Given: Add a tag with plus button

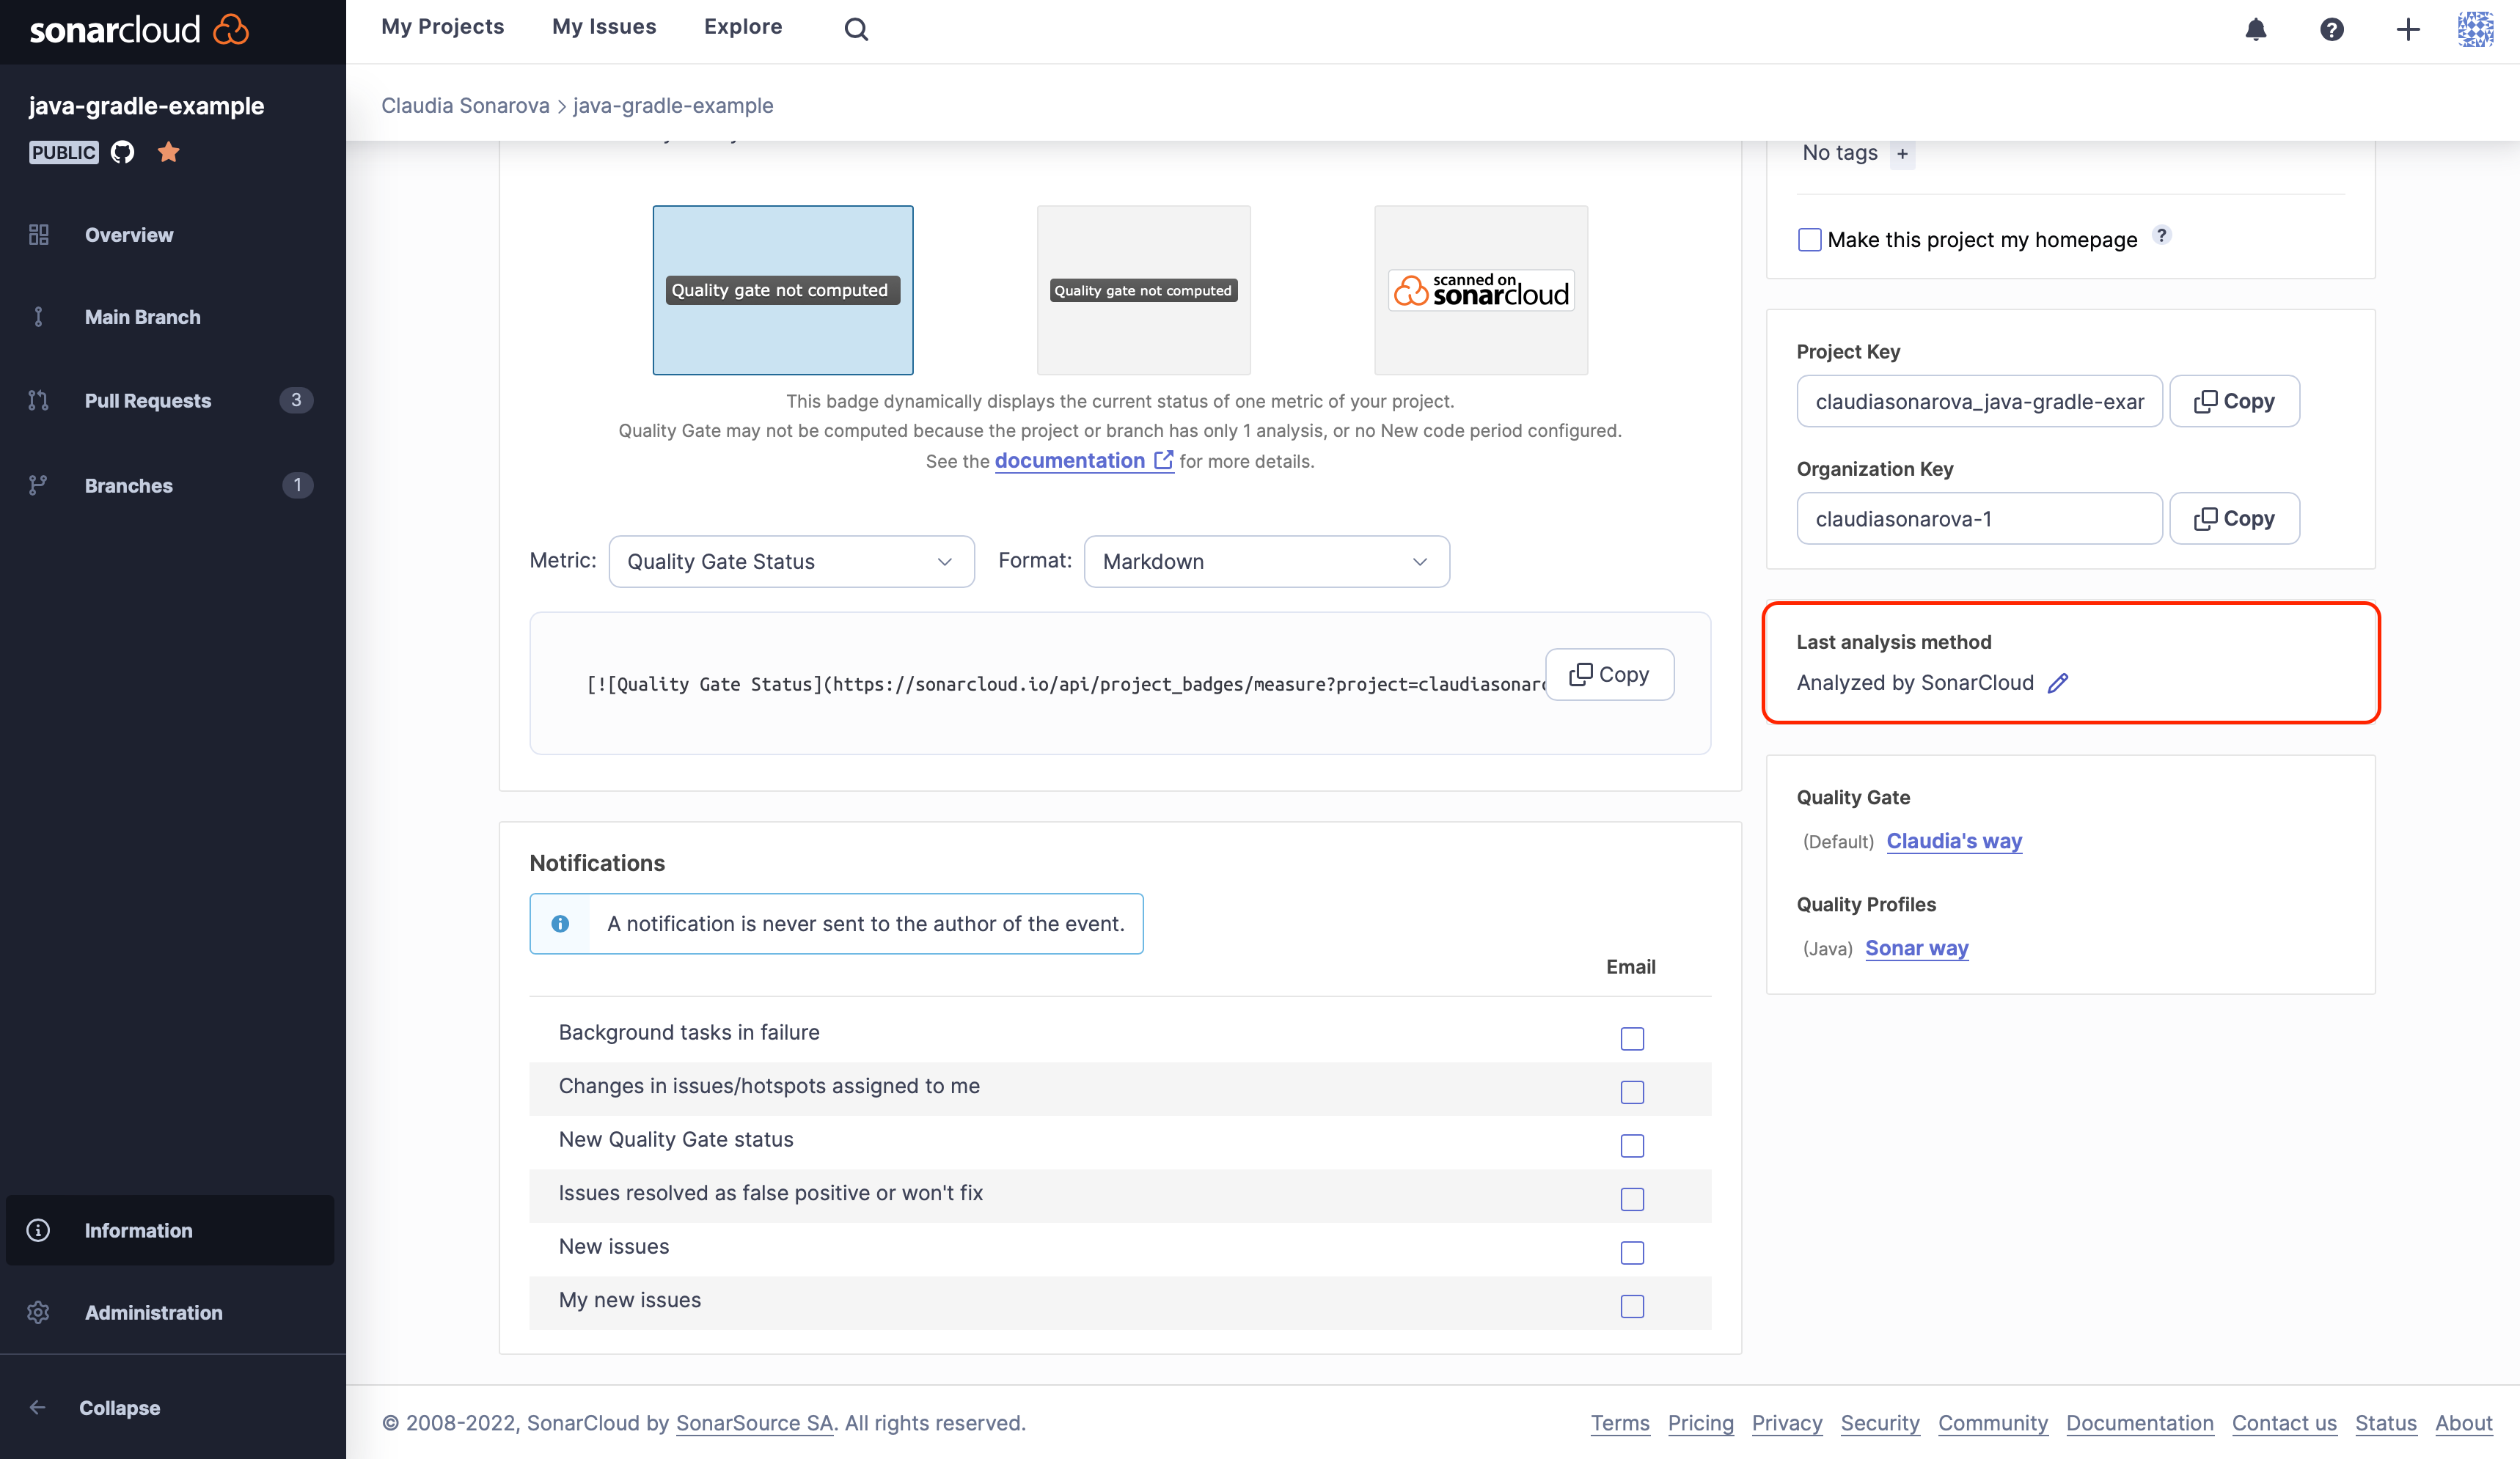Looking at the screenshot, I should coord(1902,154).
